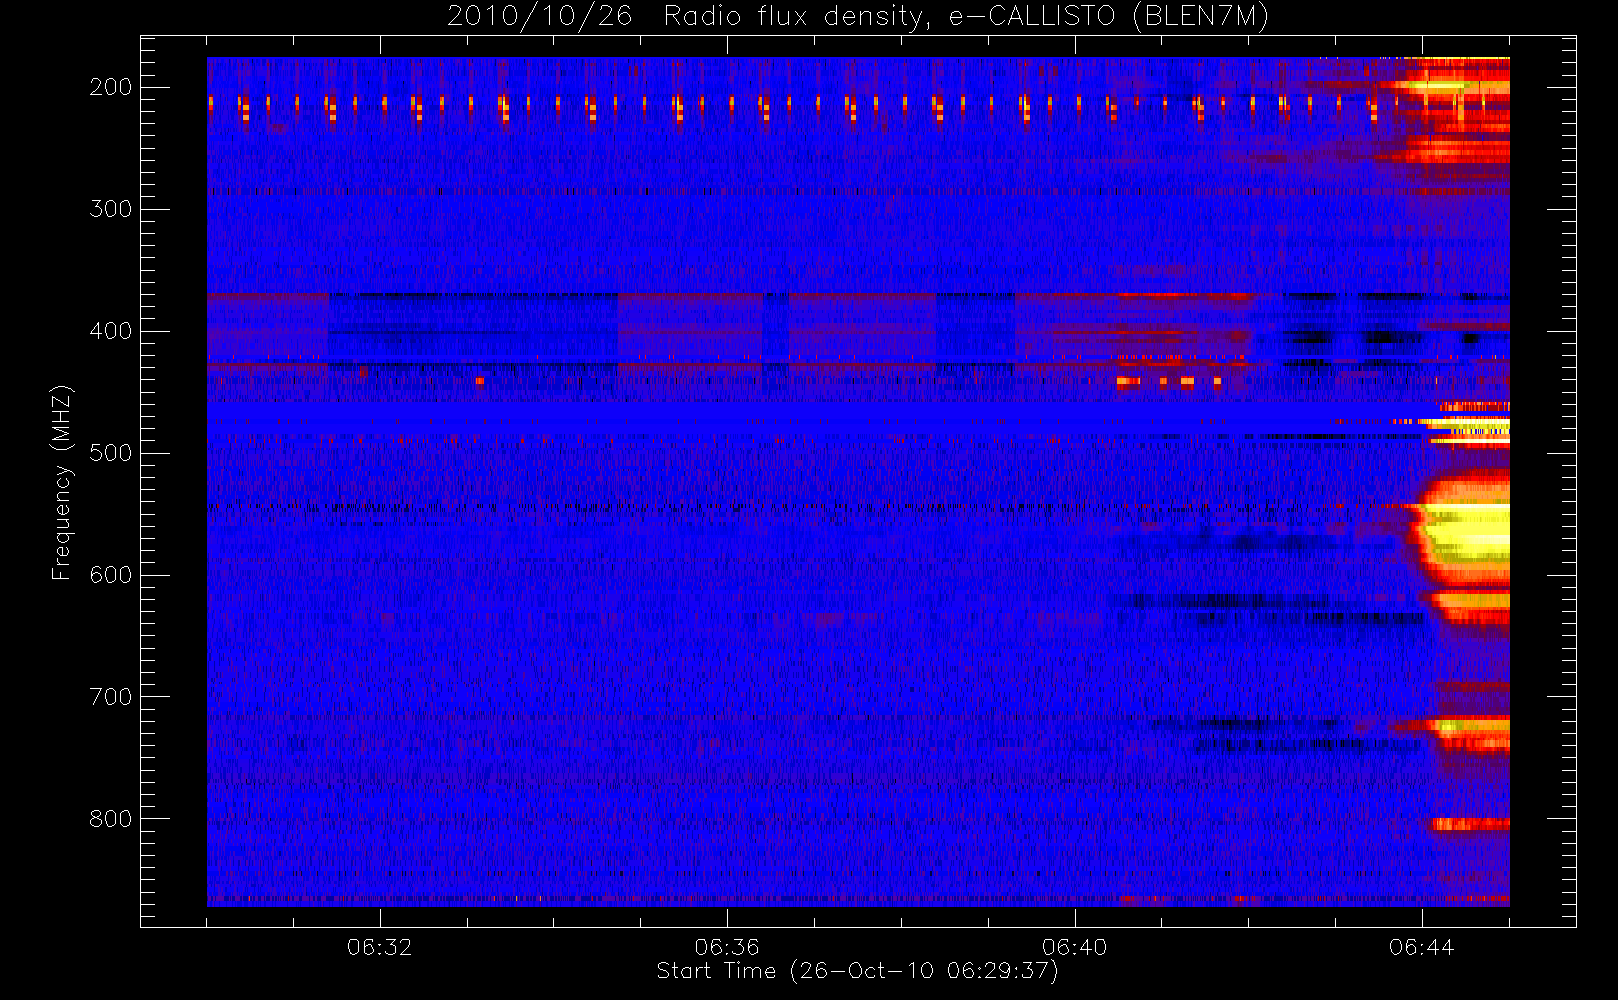Viewport: 1618px width, 1000px height.
Task: Click the red emission band near 810 MHz
Action: tap(1470, 824)
